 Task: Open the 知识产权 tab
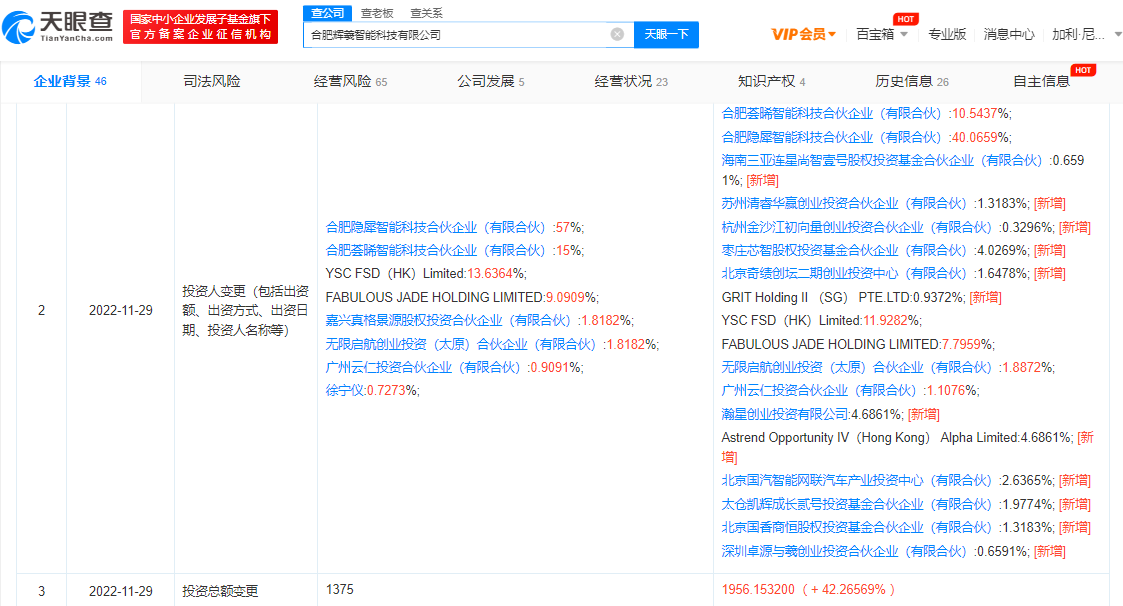771,82
